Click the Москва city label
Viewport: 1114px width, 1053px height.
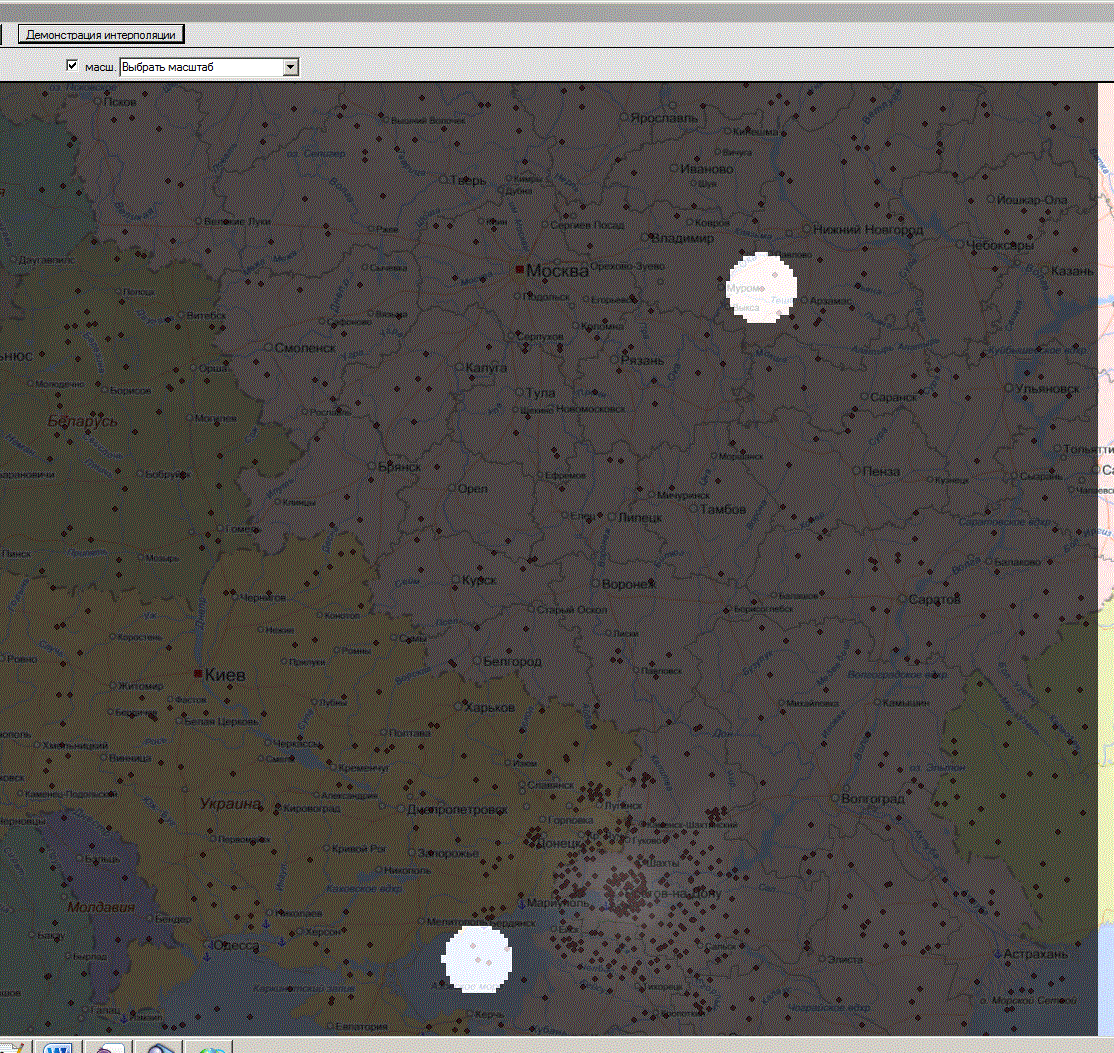point(558,271)
